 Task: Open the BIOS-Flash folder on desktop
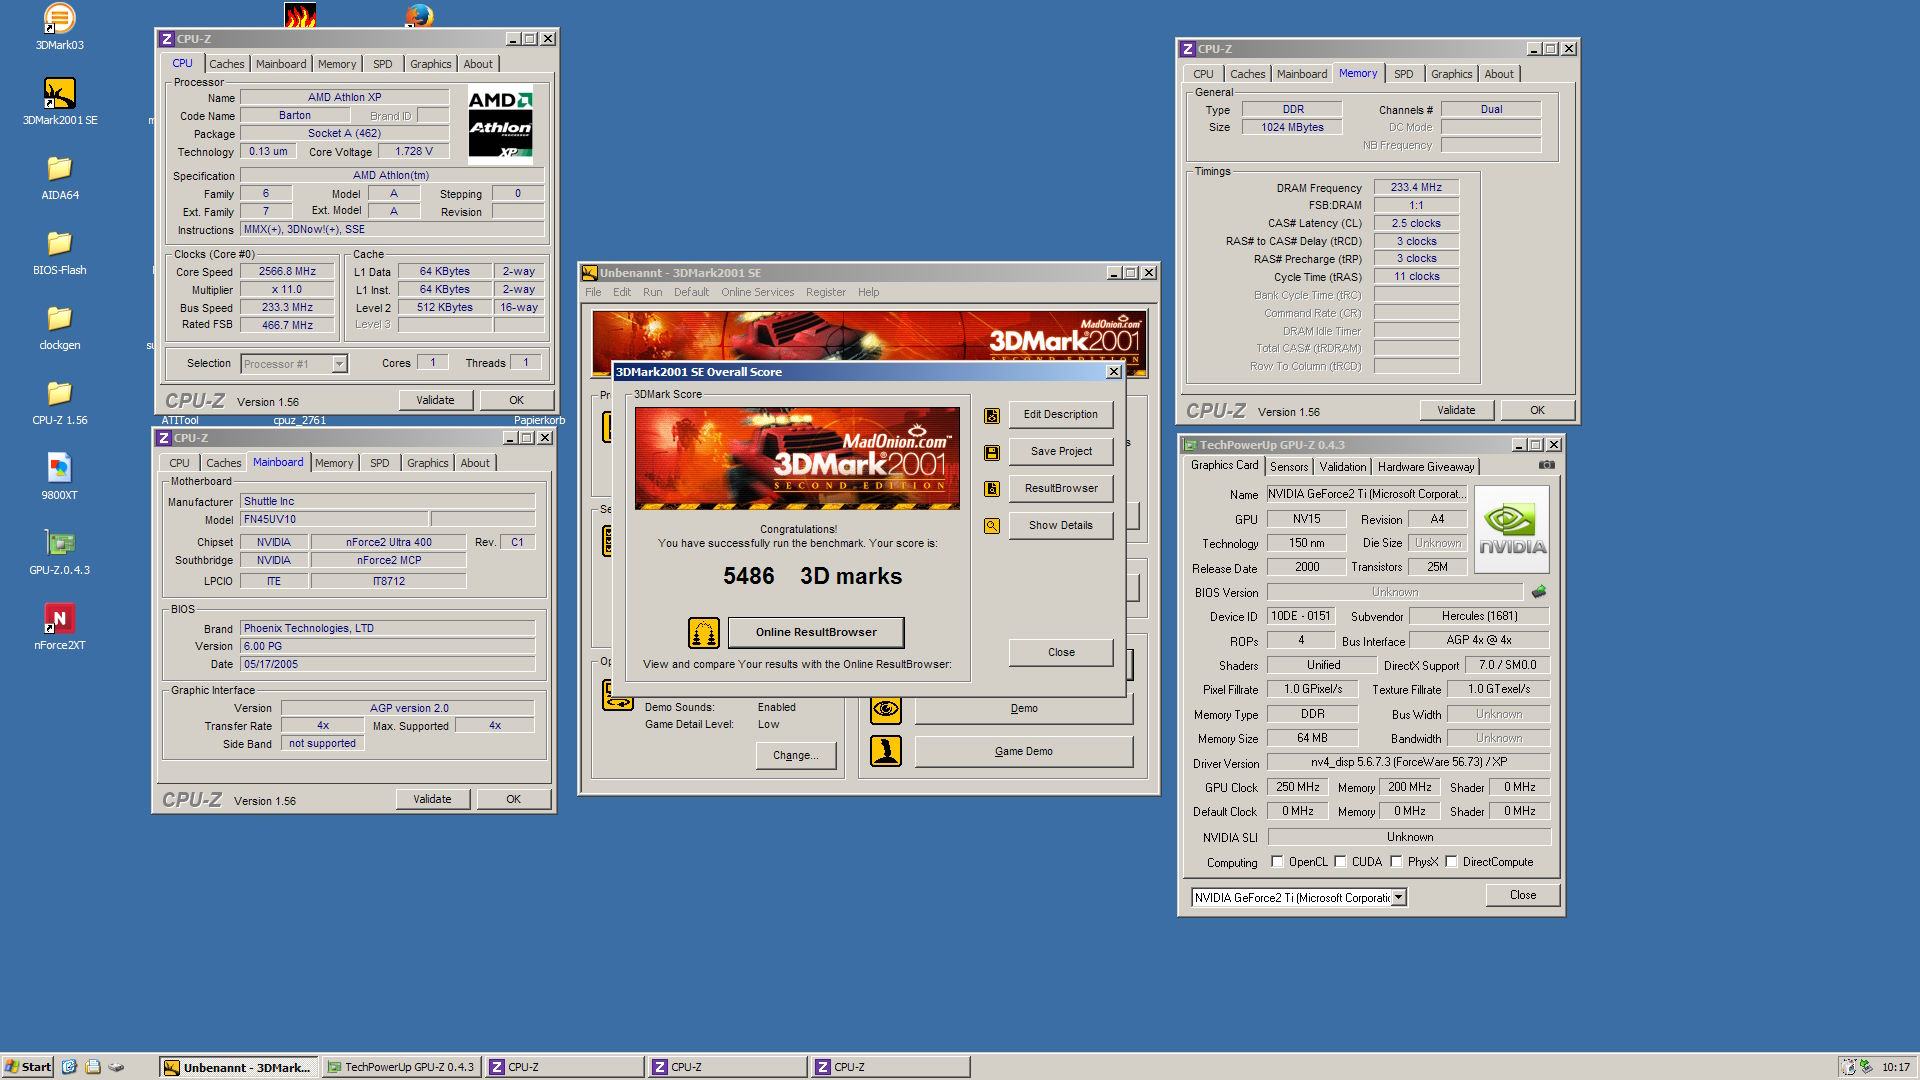pyautogui.click(x=59, y=252)
